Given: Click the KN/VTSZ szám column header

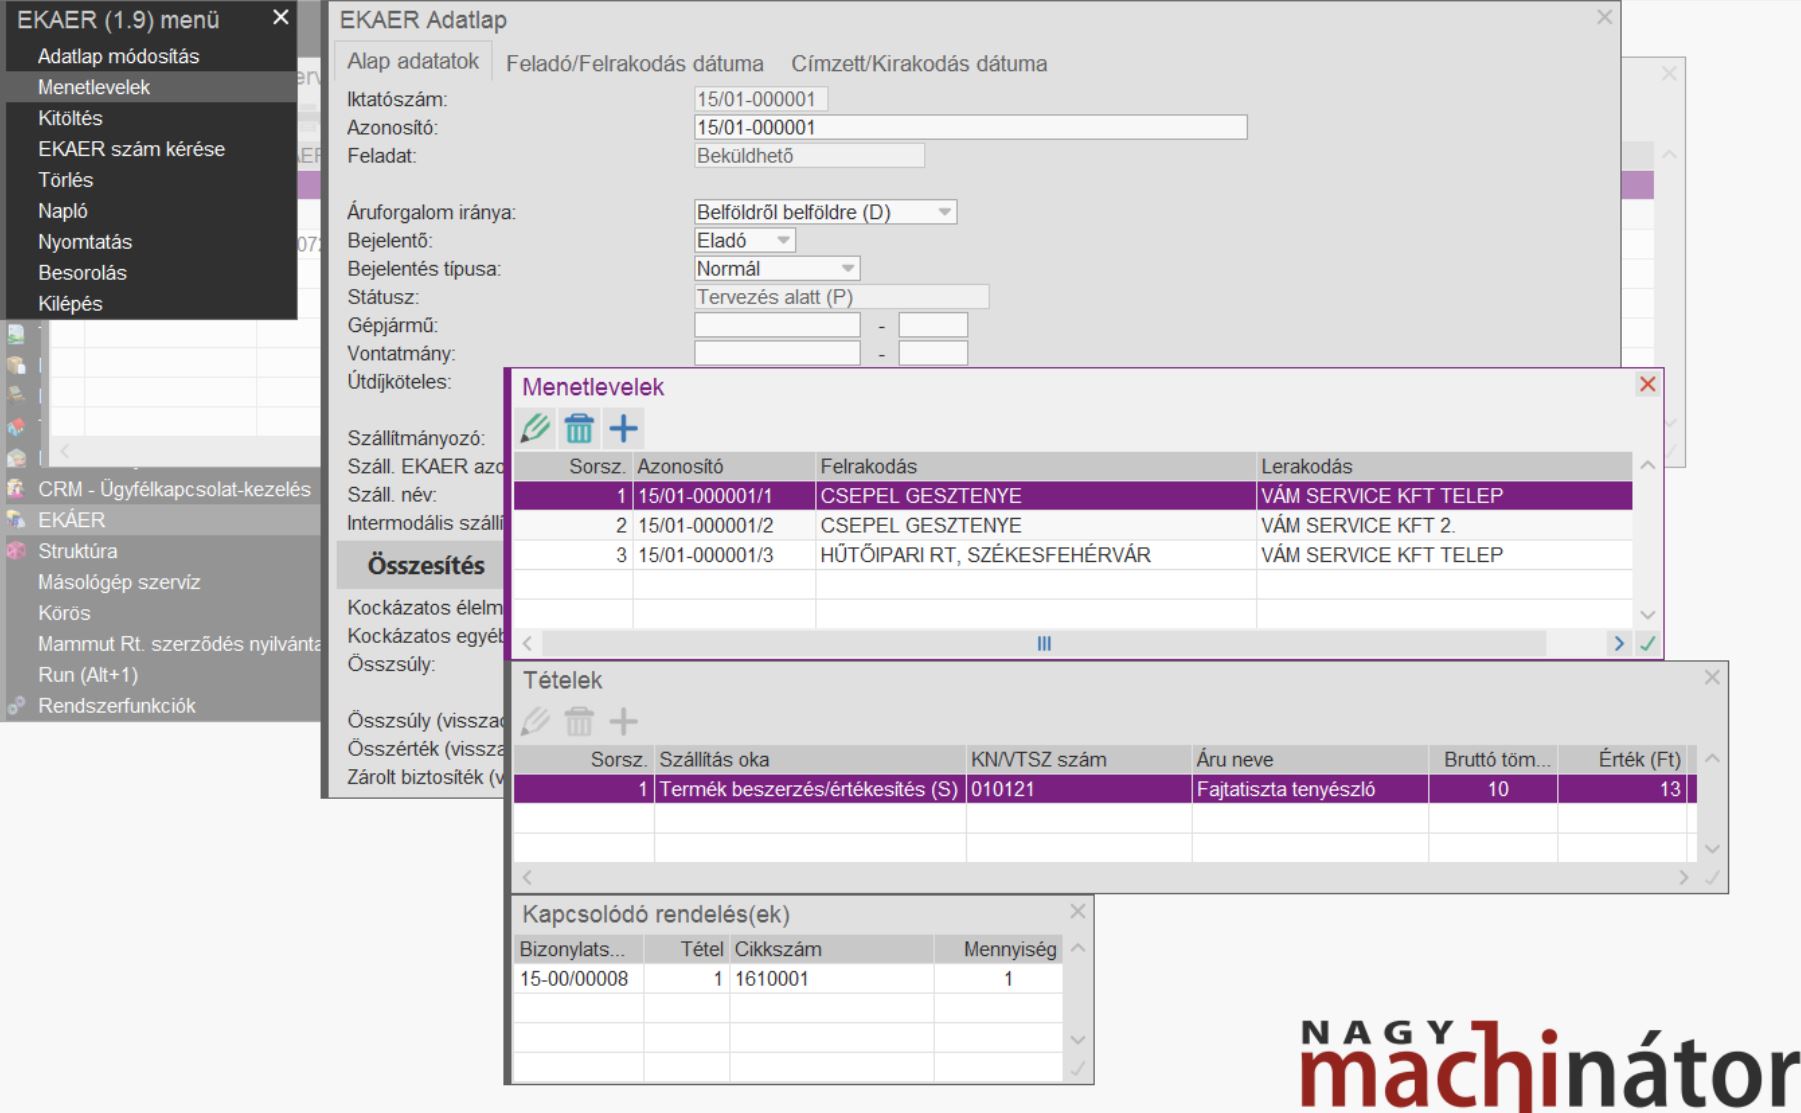Looking at the screenshot, I should coord(1079,760).
